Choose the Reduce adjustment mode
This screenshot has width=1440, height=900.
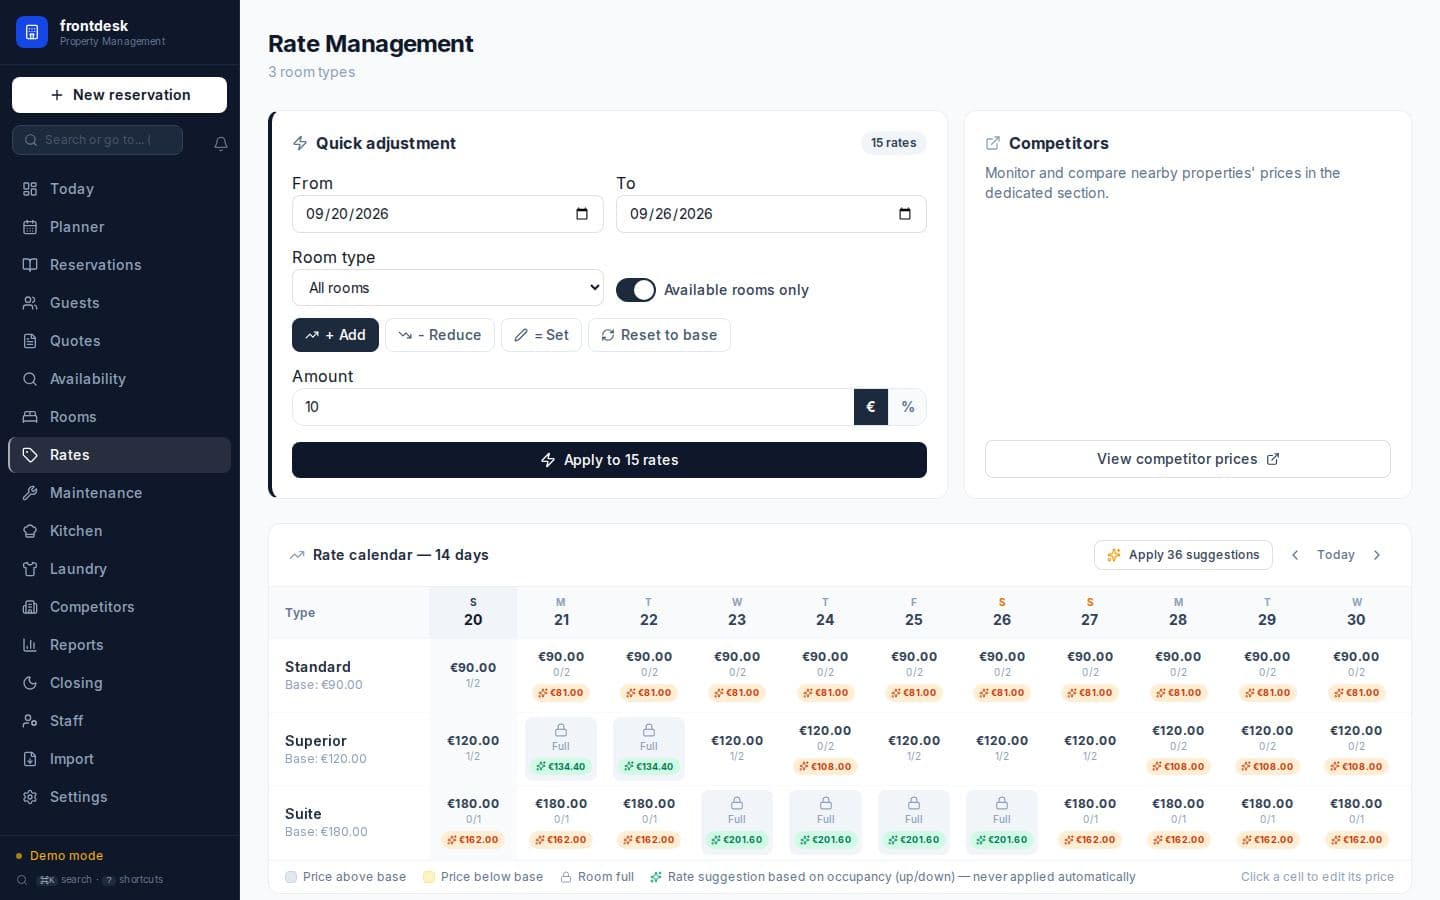(x=440, y=335)
